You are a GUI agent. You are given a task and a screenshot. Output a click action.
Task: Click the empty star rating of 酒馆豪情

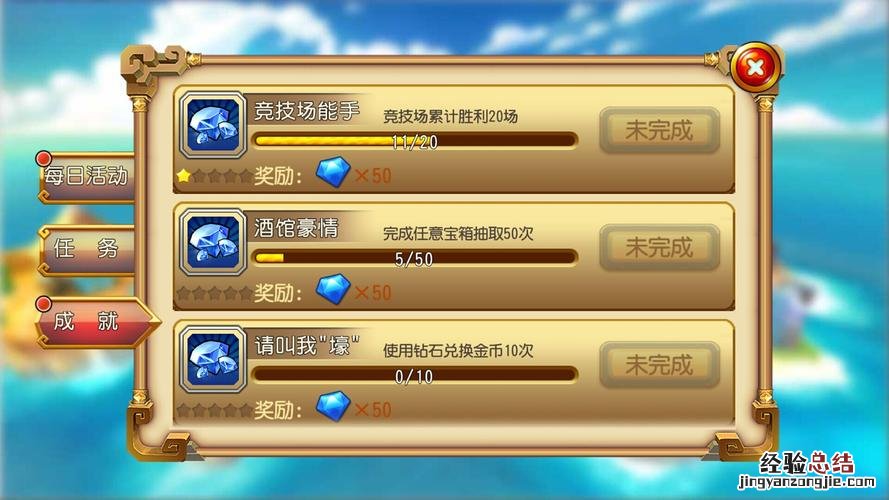point(214,293)
